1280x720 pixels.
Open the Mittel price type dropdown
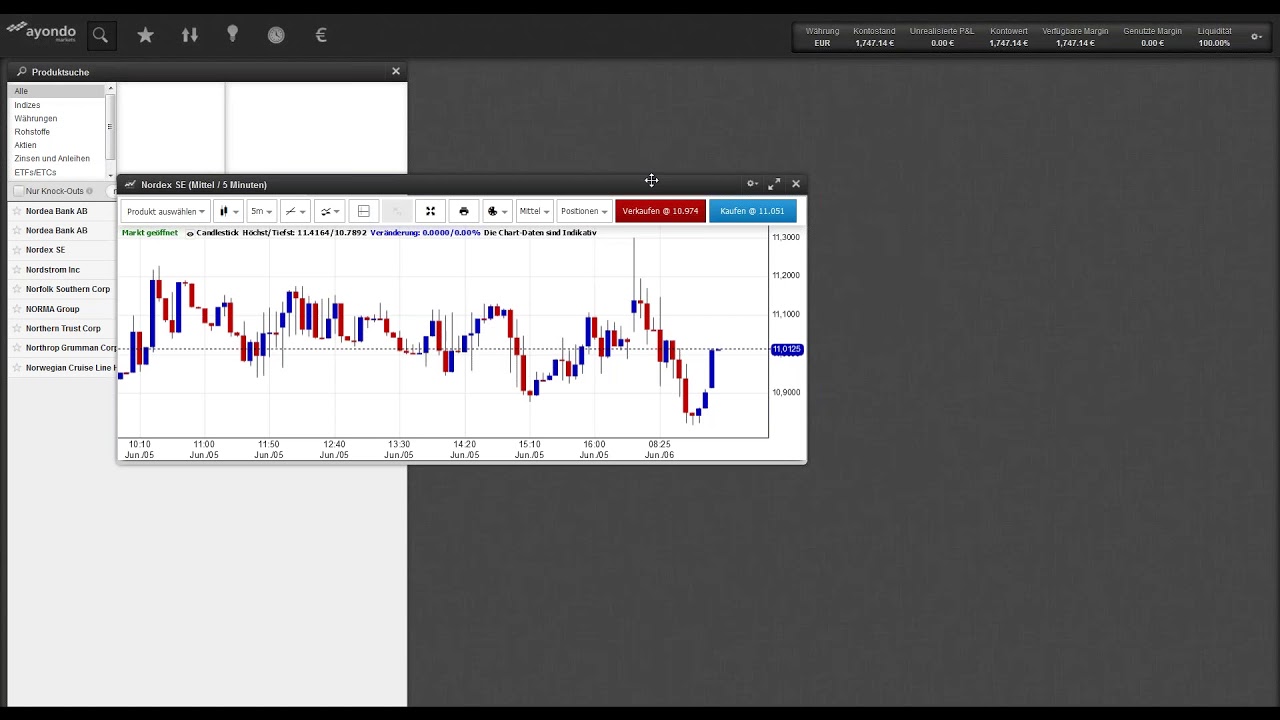pyautogui.click(x=534, y=211)
